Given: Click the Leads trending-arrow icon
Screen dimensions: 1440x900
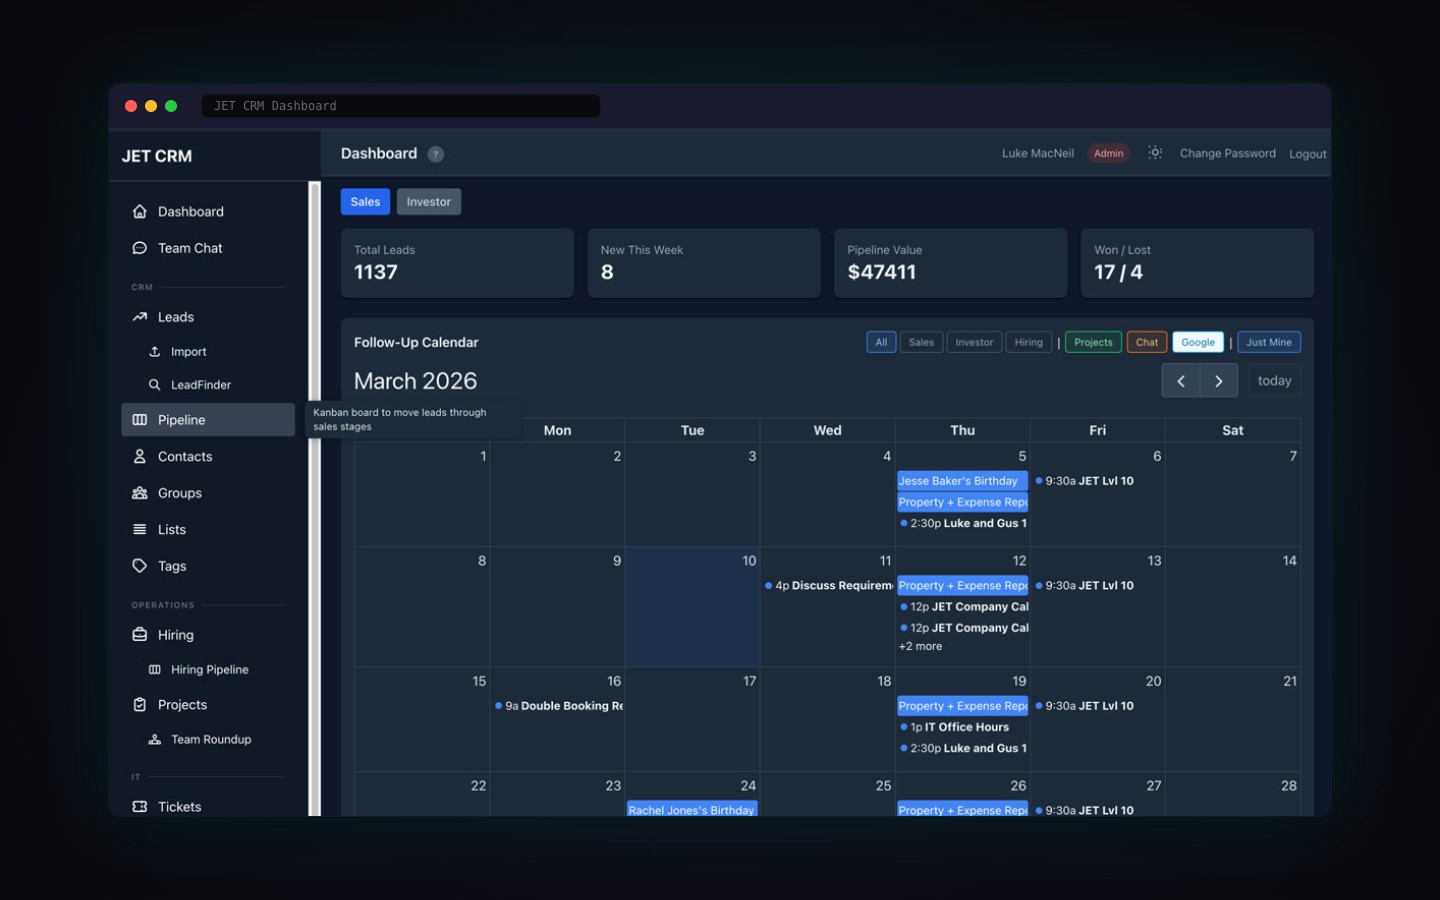Looking at the screenshot, I should [x=140, y=316].
